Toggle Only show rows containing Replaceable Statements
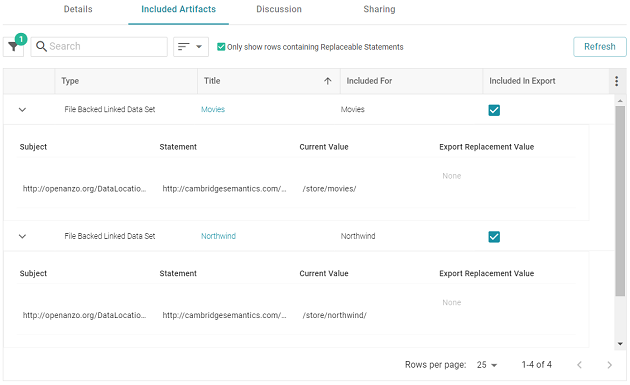The width and height of the screenshot is (630, 385). pos(221,47)
